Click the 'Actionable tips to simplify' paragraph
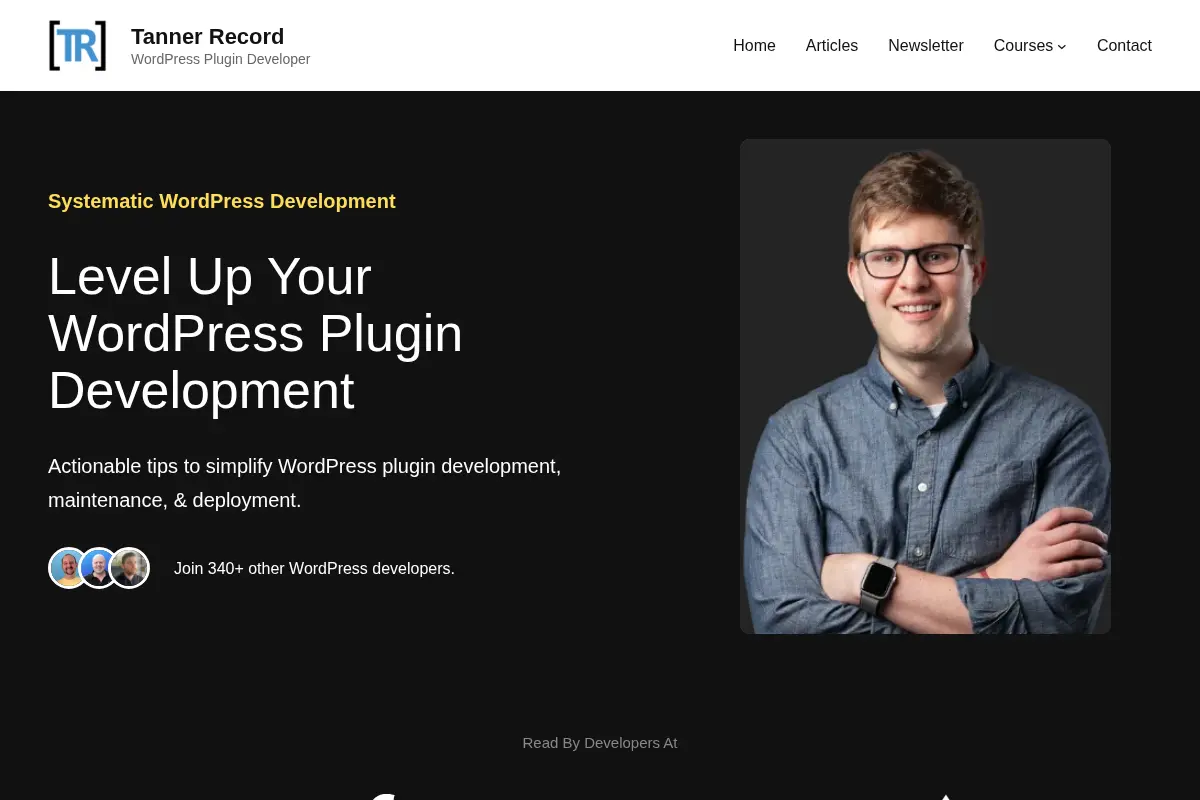This screenshot has height=800, width=1200. [305, 483]
